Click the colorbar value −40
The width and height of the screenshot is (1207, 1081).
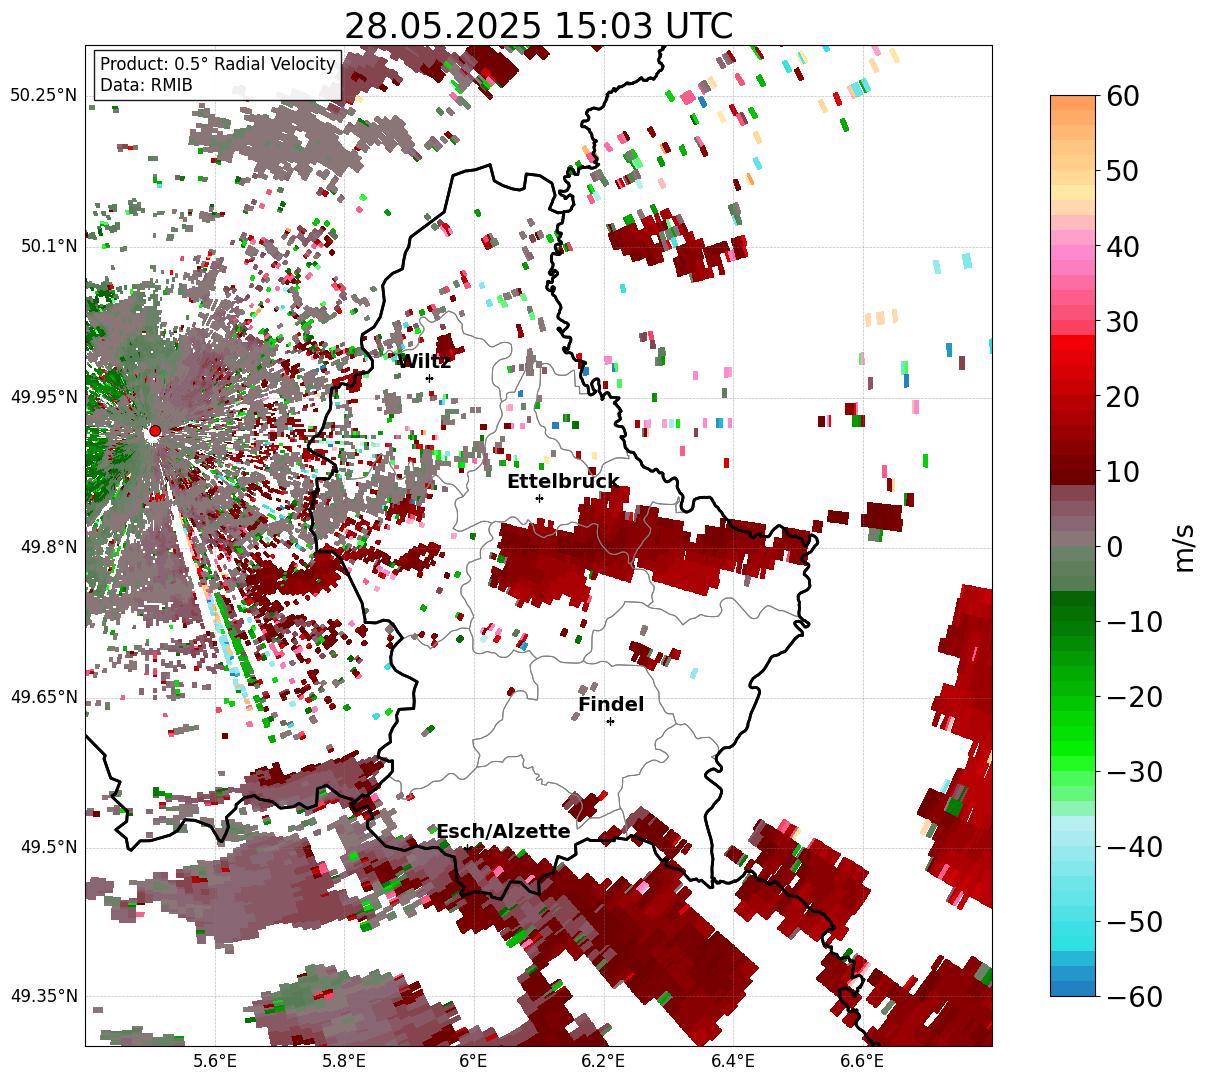(x=1134, y=846)
